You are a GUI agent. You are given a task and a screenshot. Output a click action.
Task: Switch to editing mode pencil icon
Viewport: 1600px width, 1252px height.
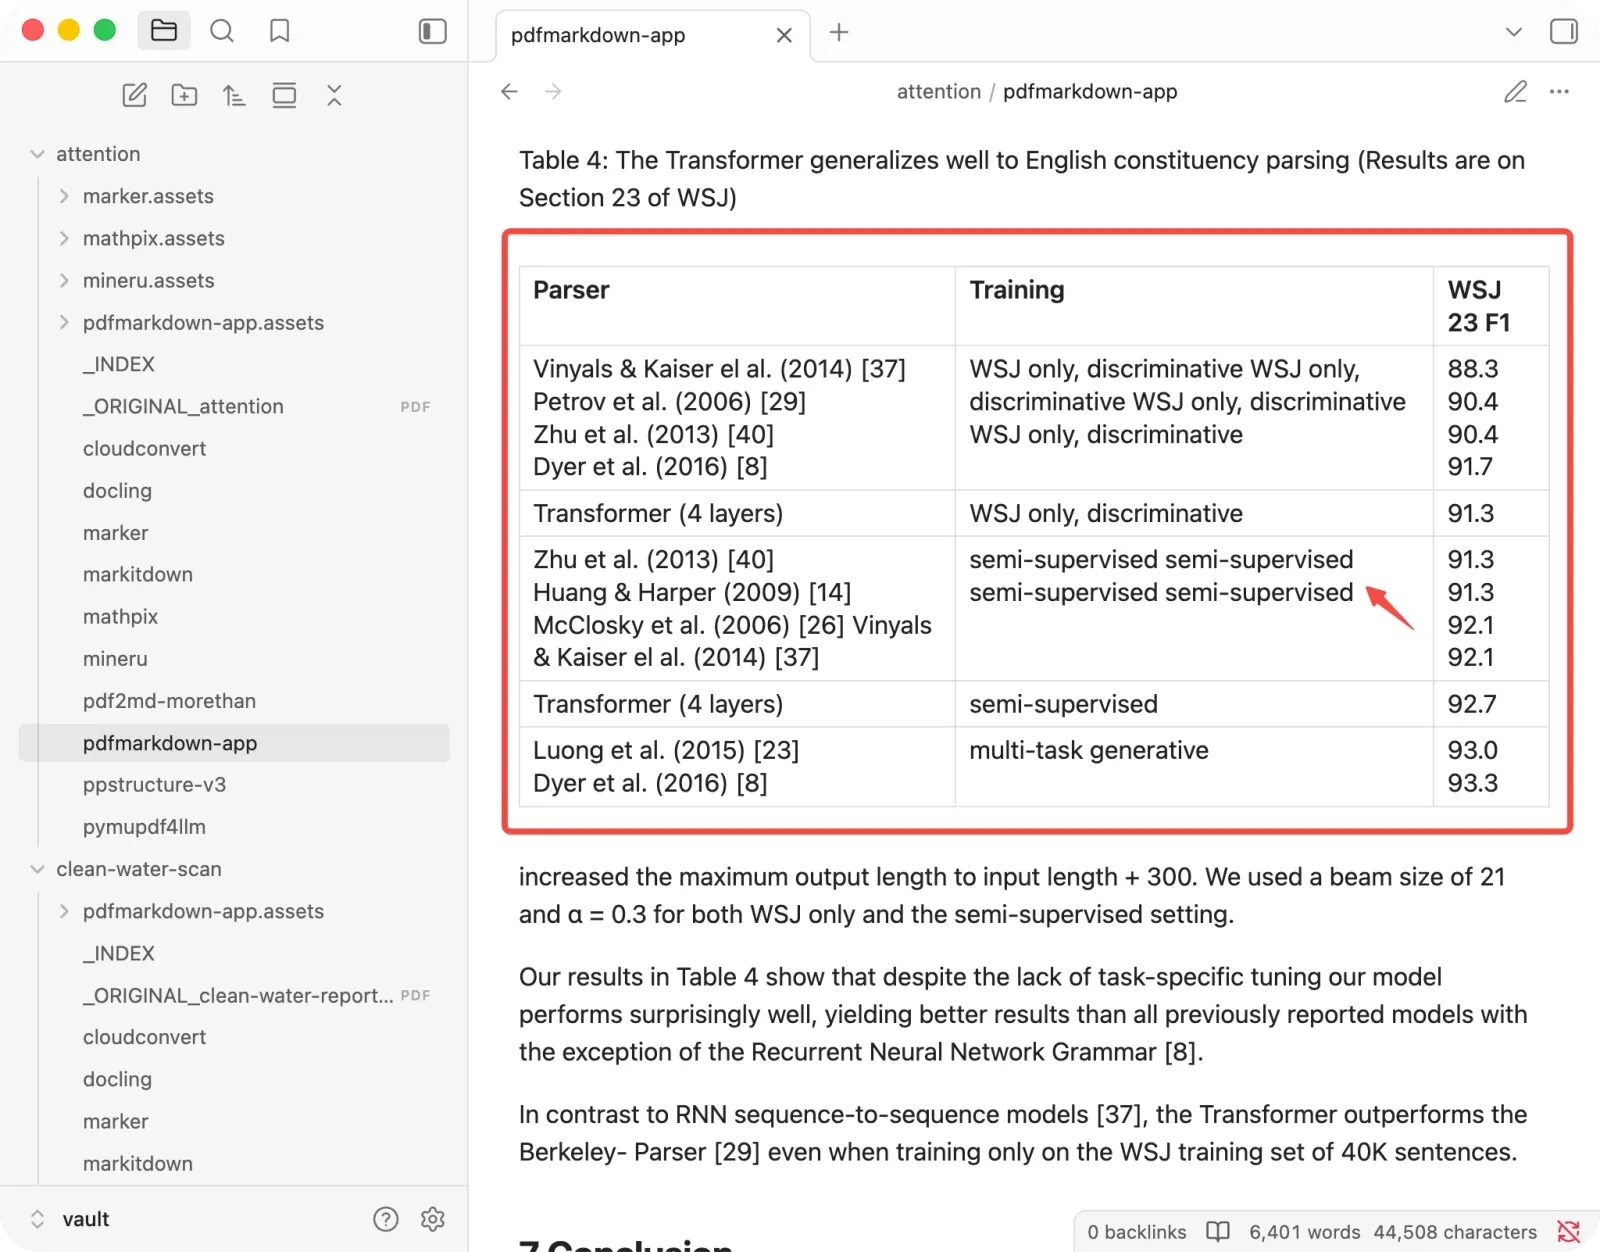(1516, 91)
